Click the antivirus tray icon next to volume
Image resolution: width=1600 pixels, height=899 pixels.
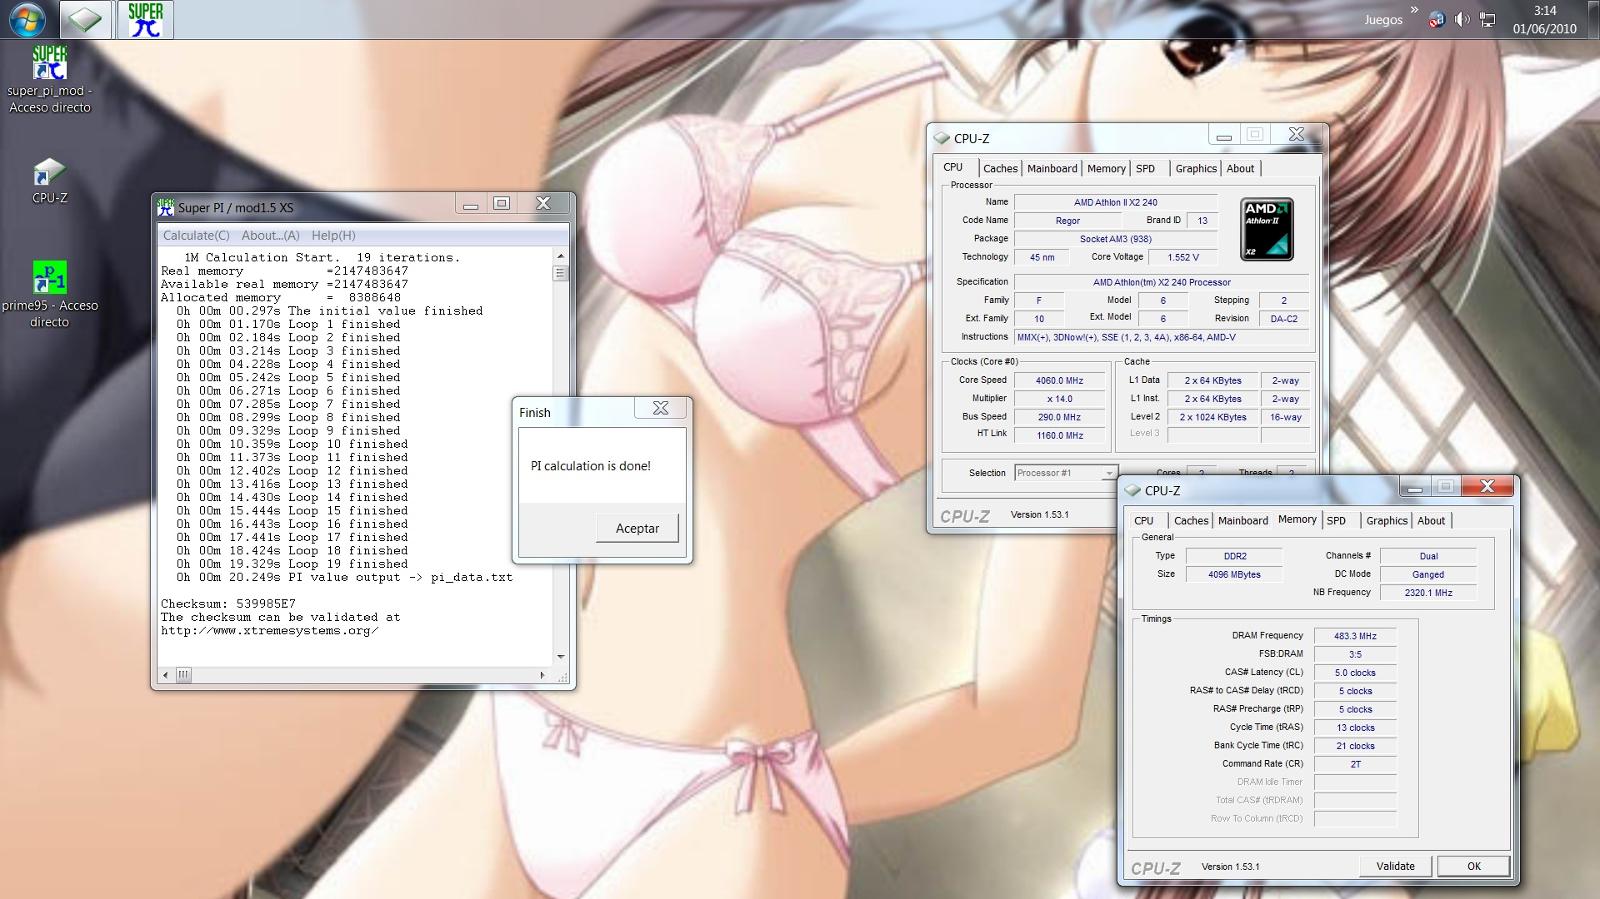click(1437, 20)
